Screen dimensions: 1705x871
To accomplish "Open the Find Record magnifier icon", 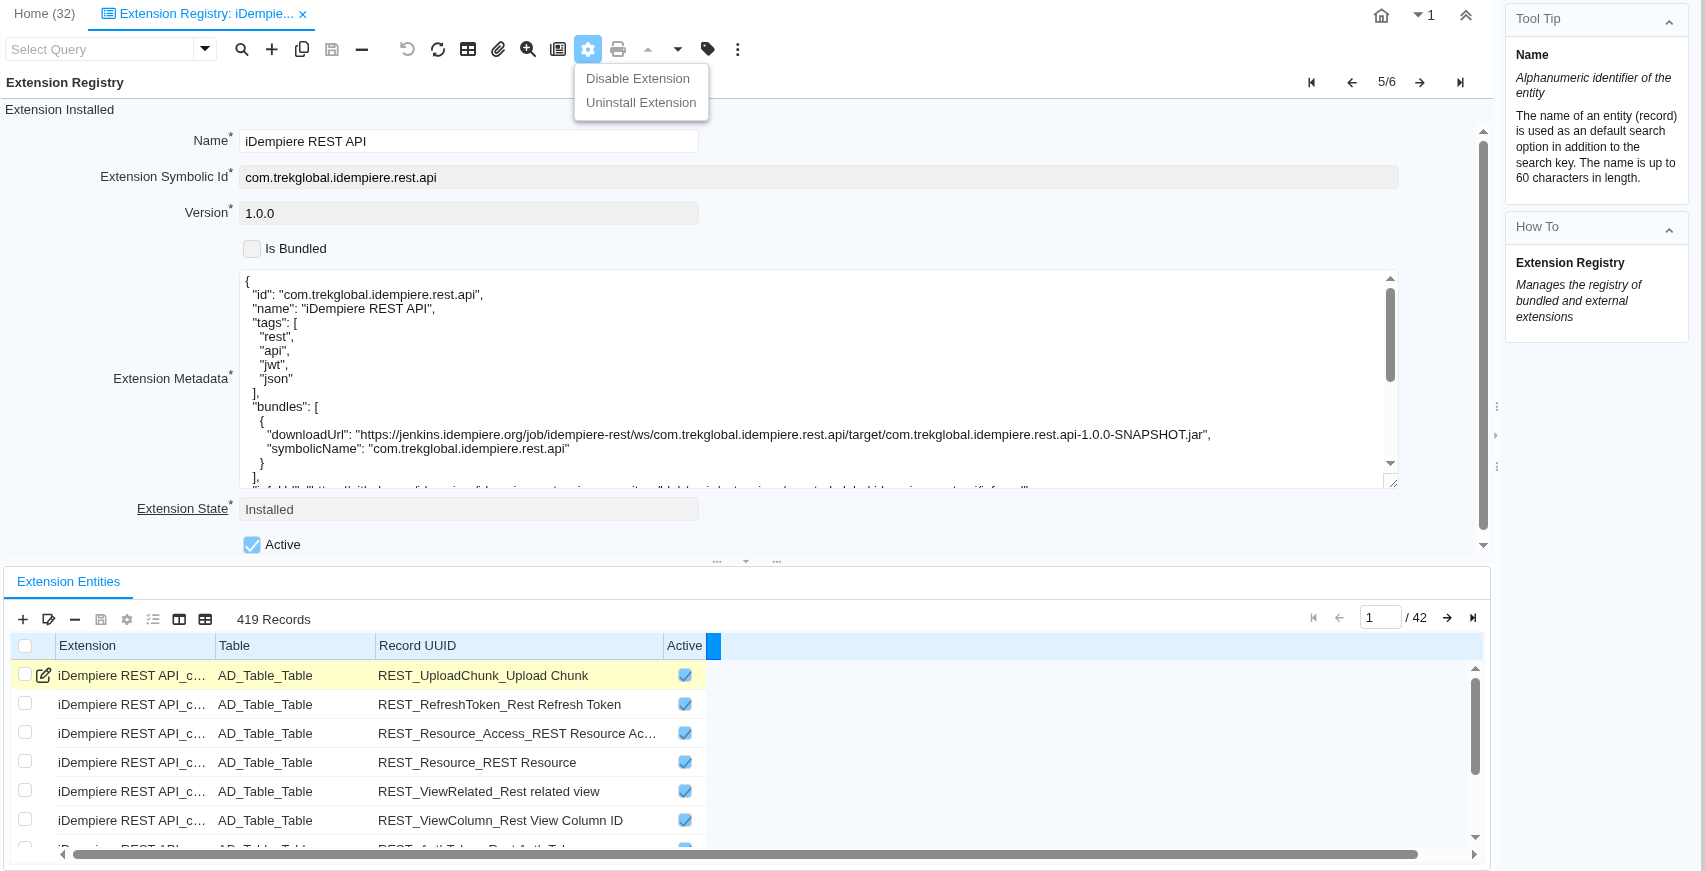I will coord(241,49).
